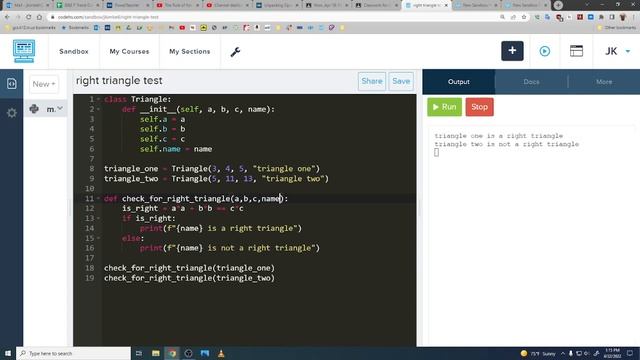Collapse the class Triangle fold arrow on line 1
640x360 pixels.
coord(98,99)
